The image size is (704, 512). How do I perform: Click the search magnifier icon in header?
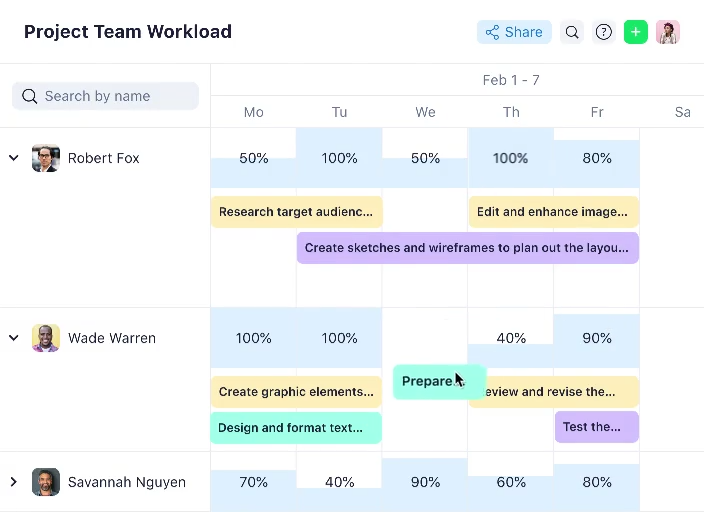[x=572, y=32]
